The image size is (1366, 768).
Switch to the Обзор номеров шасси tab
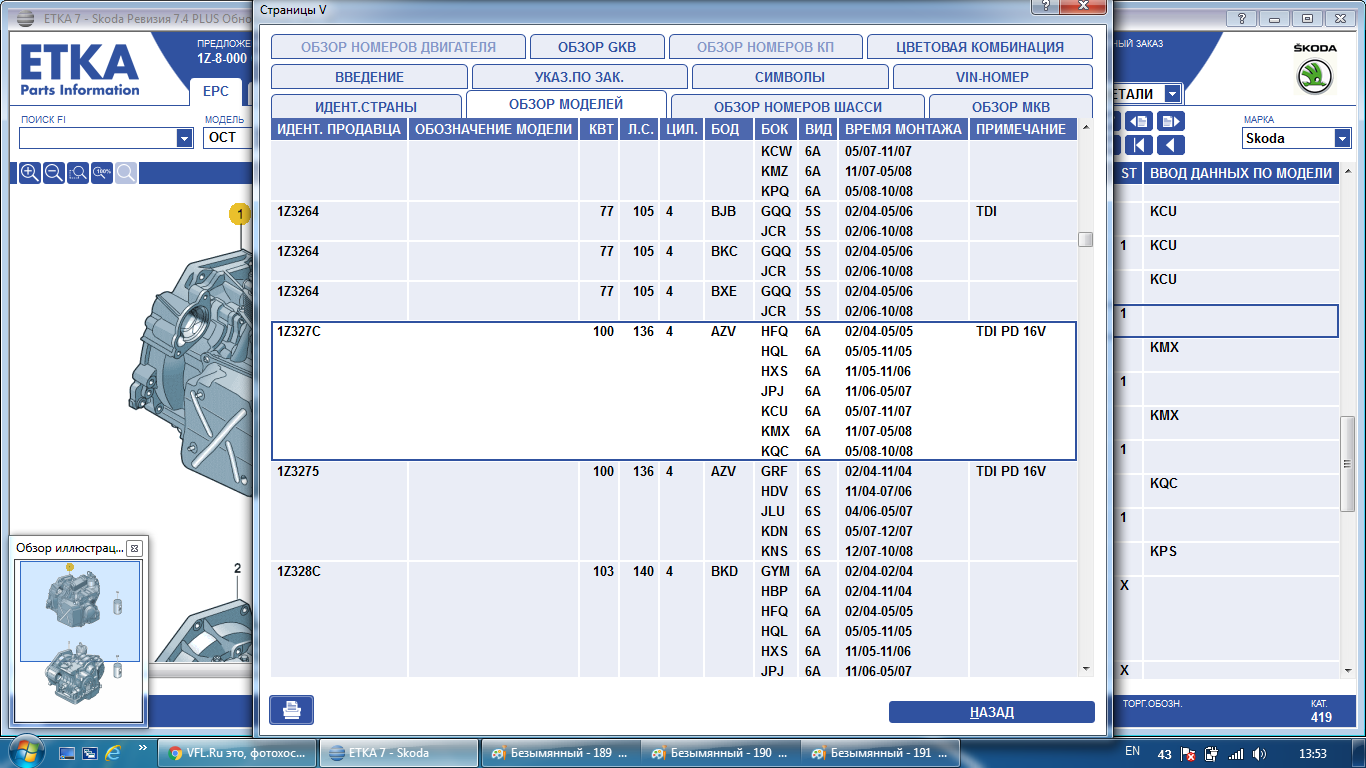point(798,107)
